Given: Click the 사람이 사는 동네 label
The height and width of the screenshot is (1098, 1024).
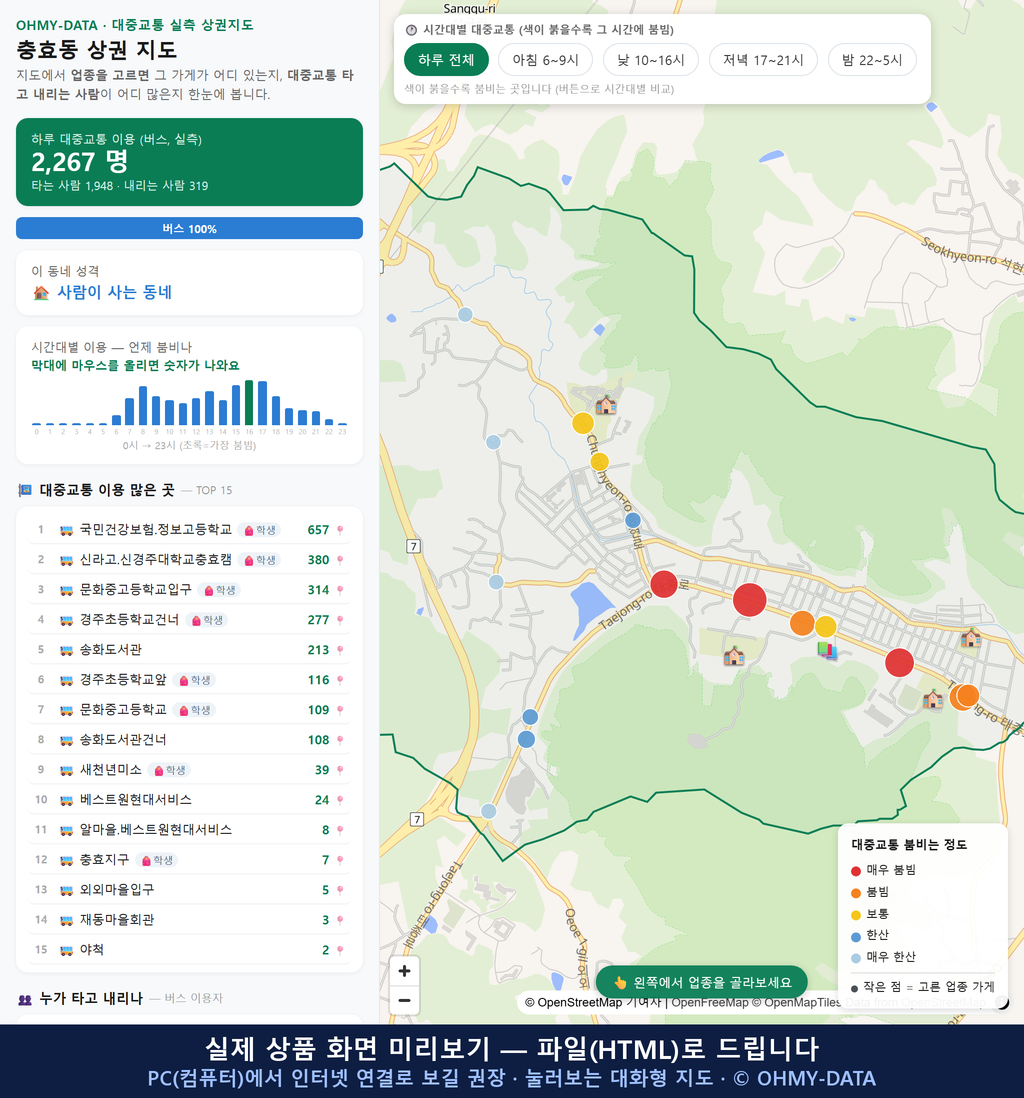Looking at the screenshot, I should (x=114, y=293).
